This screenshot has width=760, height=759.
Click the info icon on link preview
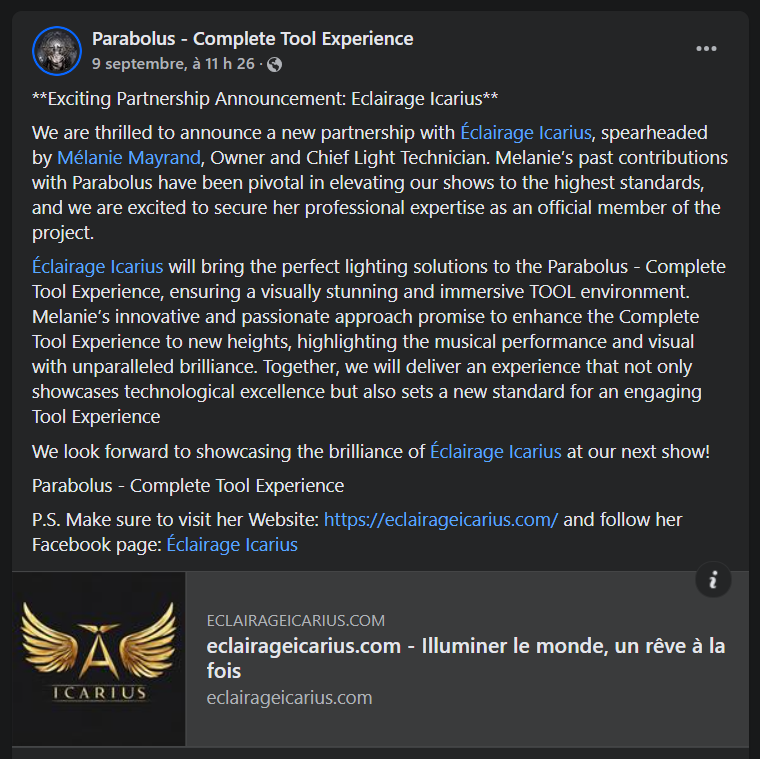(713, 580)
